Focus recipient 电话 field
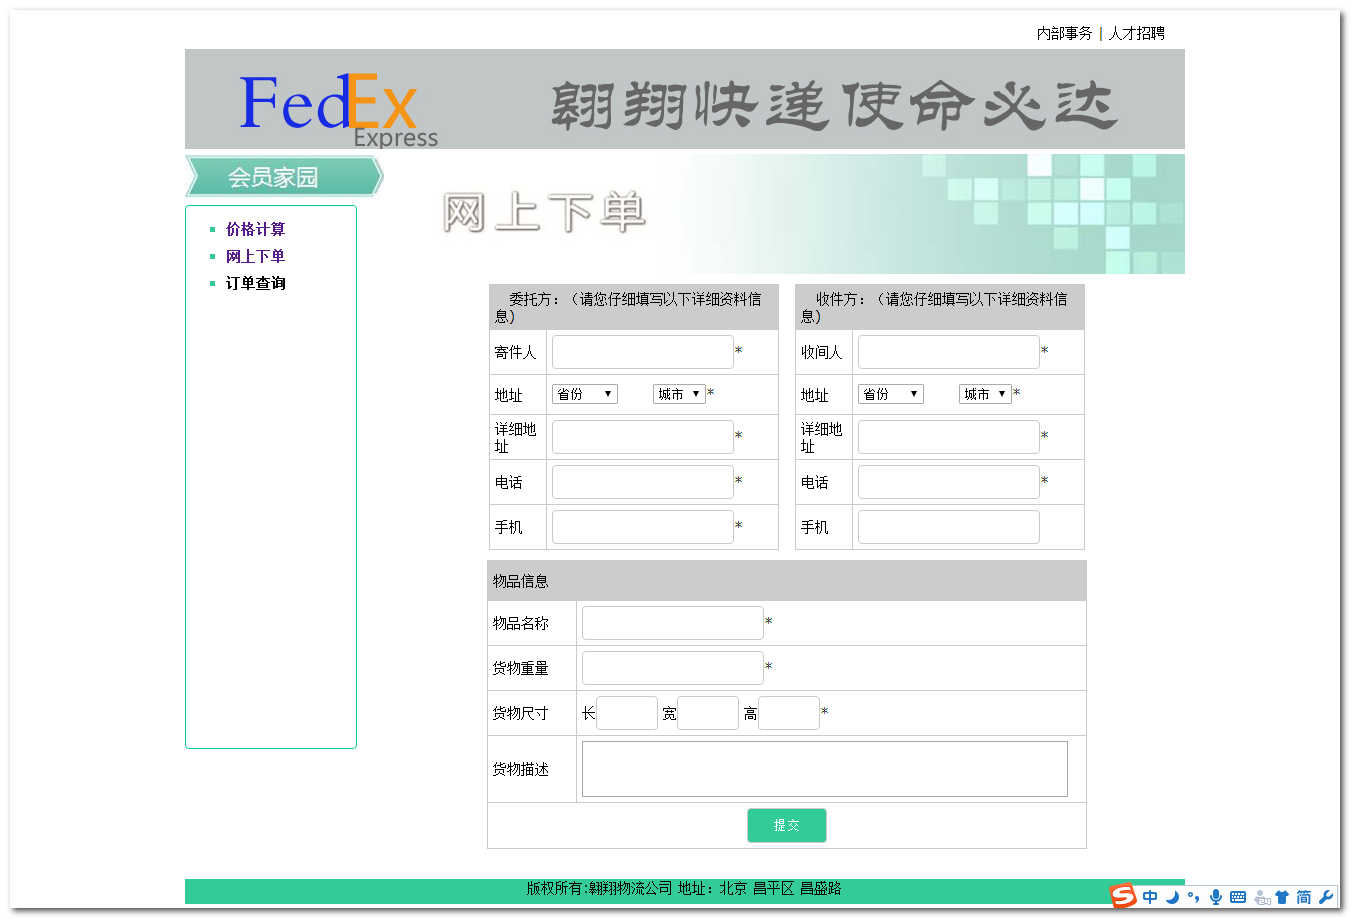The width and height of the screenshot is (1351, 919). (x=949, y=482)
